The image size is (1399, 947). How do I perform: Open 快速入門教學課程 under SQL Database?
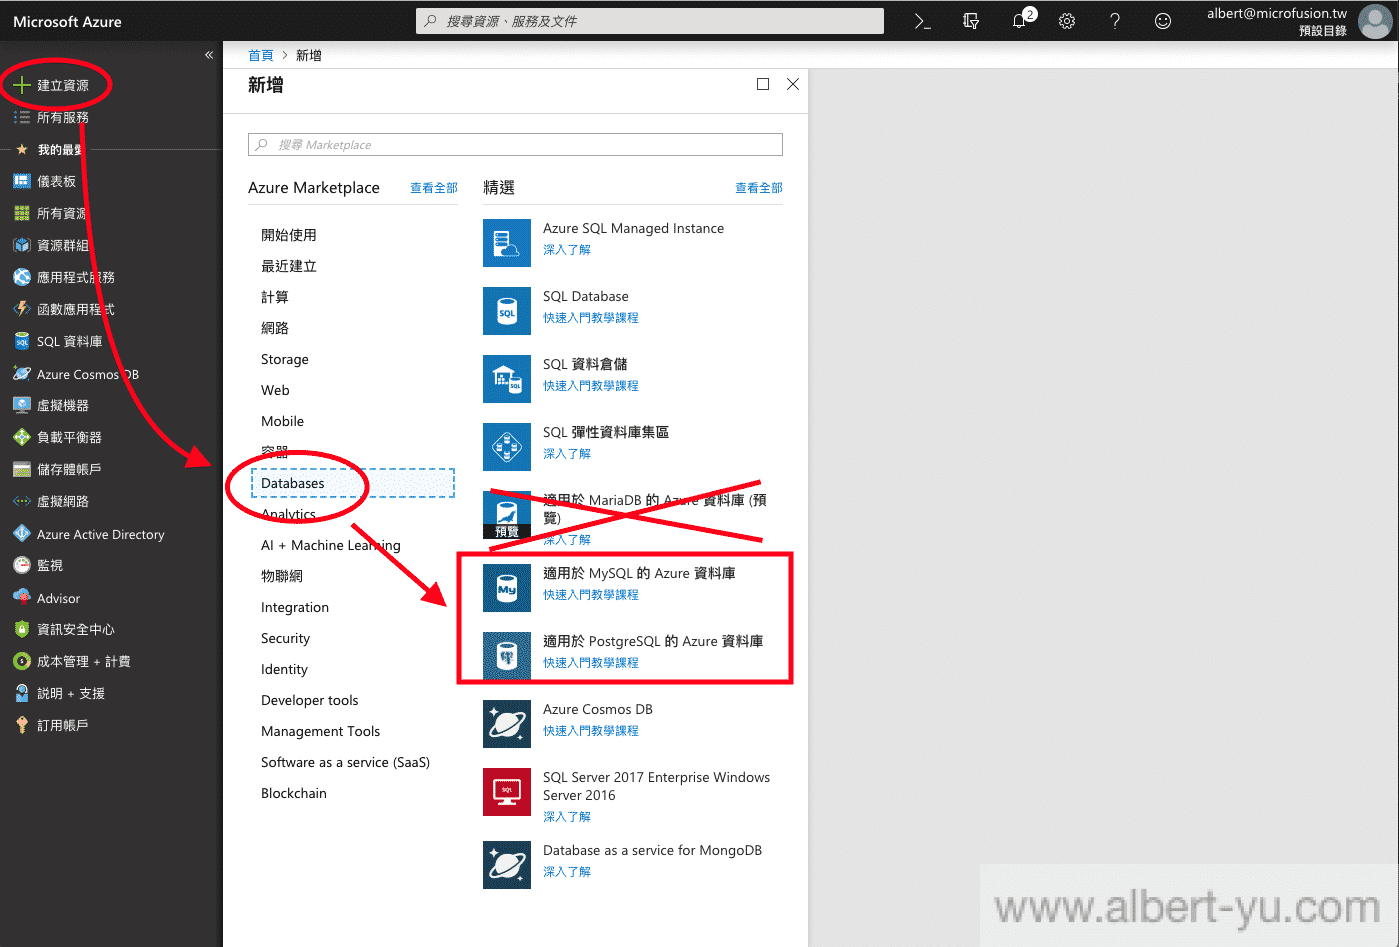tap(591, 318)
